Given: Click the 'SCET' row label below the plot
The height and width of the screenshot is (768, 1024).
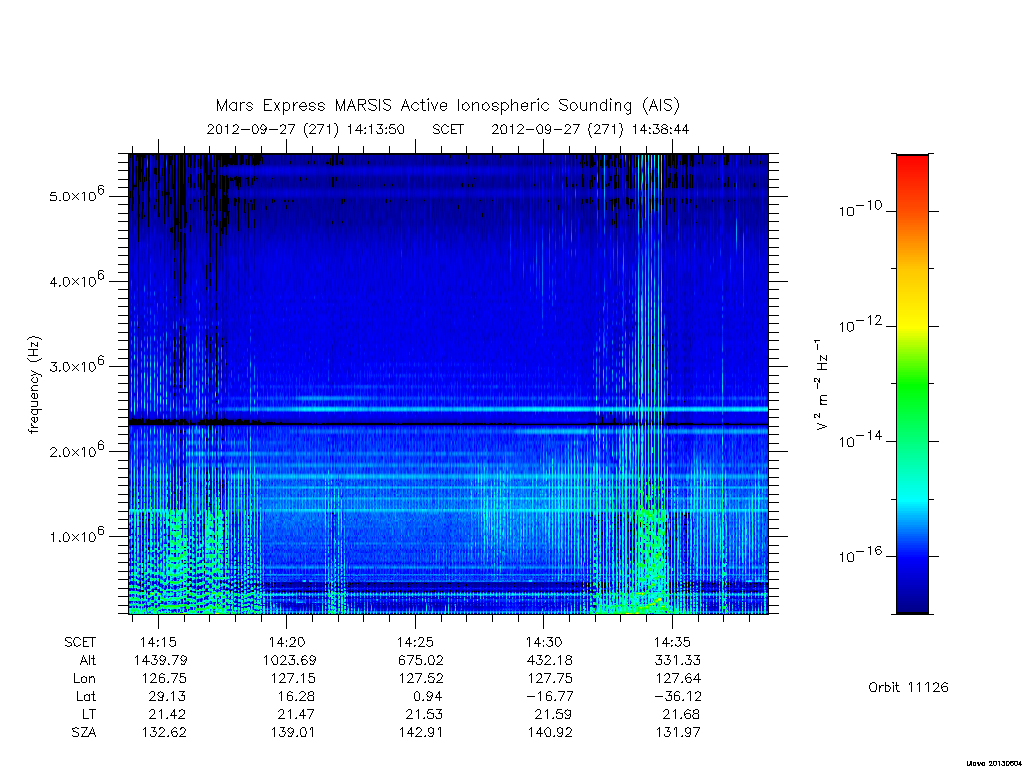Looking at the screenshot, I should [x=80, y=643].
